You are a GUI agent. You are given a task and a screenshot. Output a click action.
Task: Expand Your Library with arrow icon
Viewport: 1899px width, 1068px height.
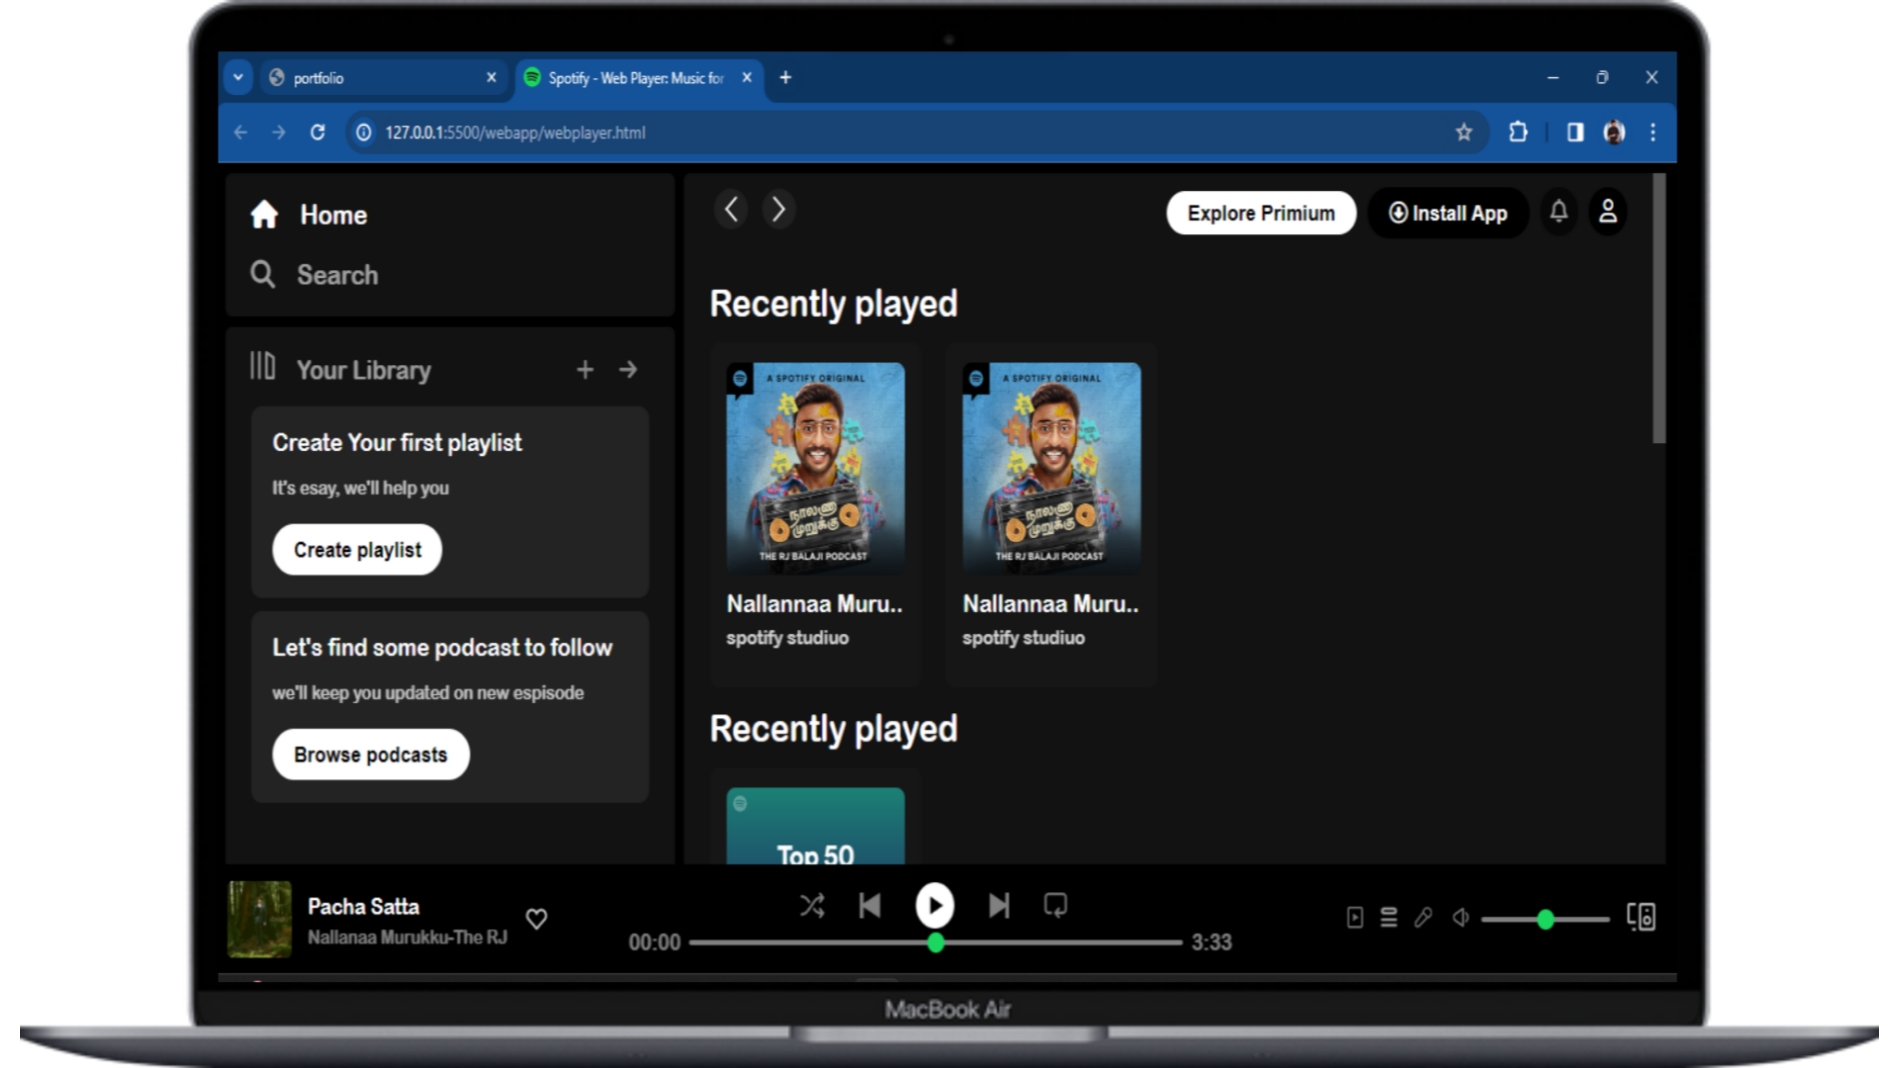pos(628,370)
